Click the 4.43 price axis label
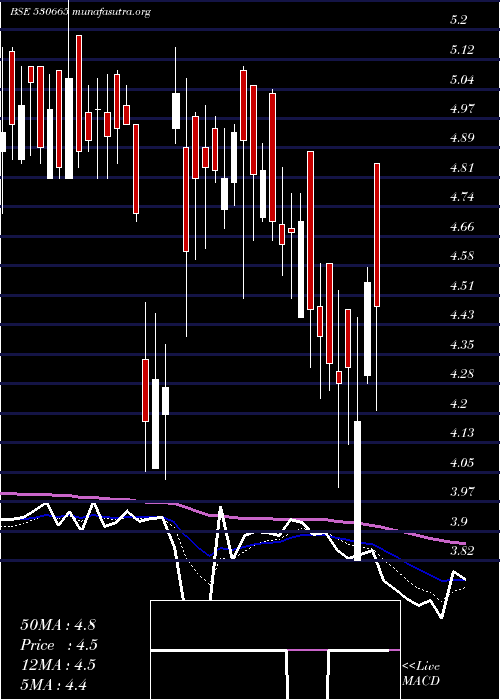Viewport: 500px width, 700px height. pyautogui.click(x=462, y=315)
